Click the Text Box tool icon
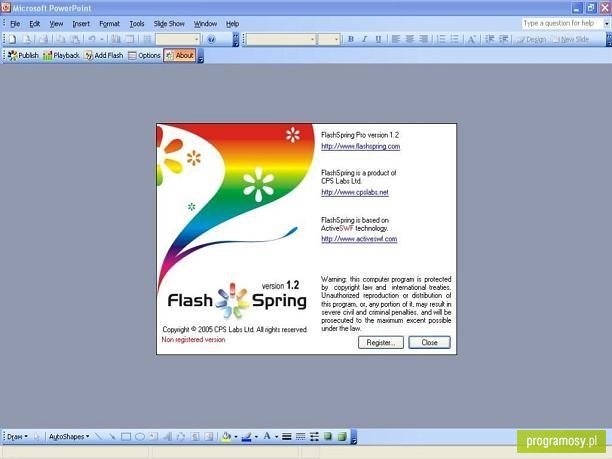 point(153,436)
